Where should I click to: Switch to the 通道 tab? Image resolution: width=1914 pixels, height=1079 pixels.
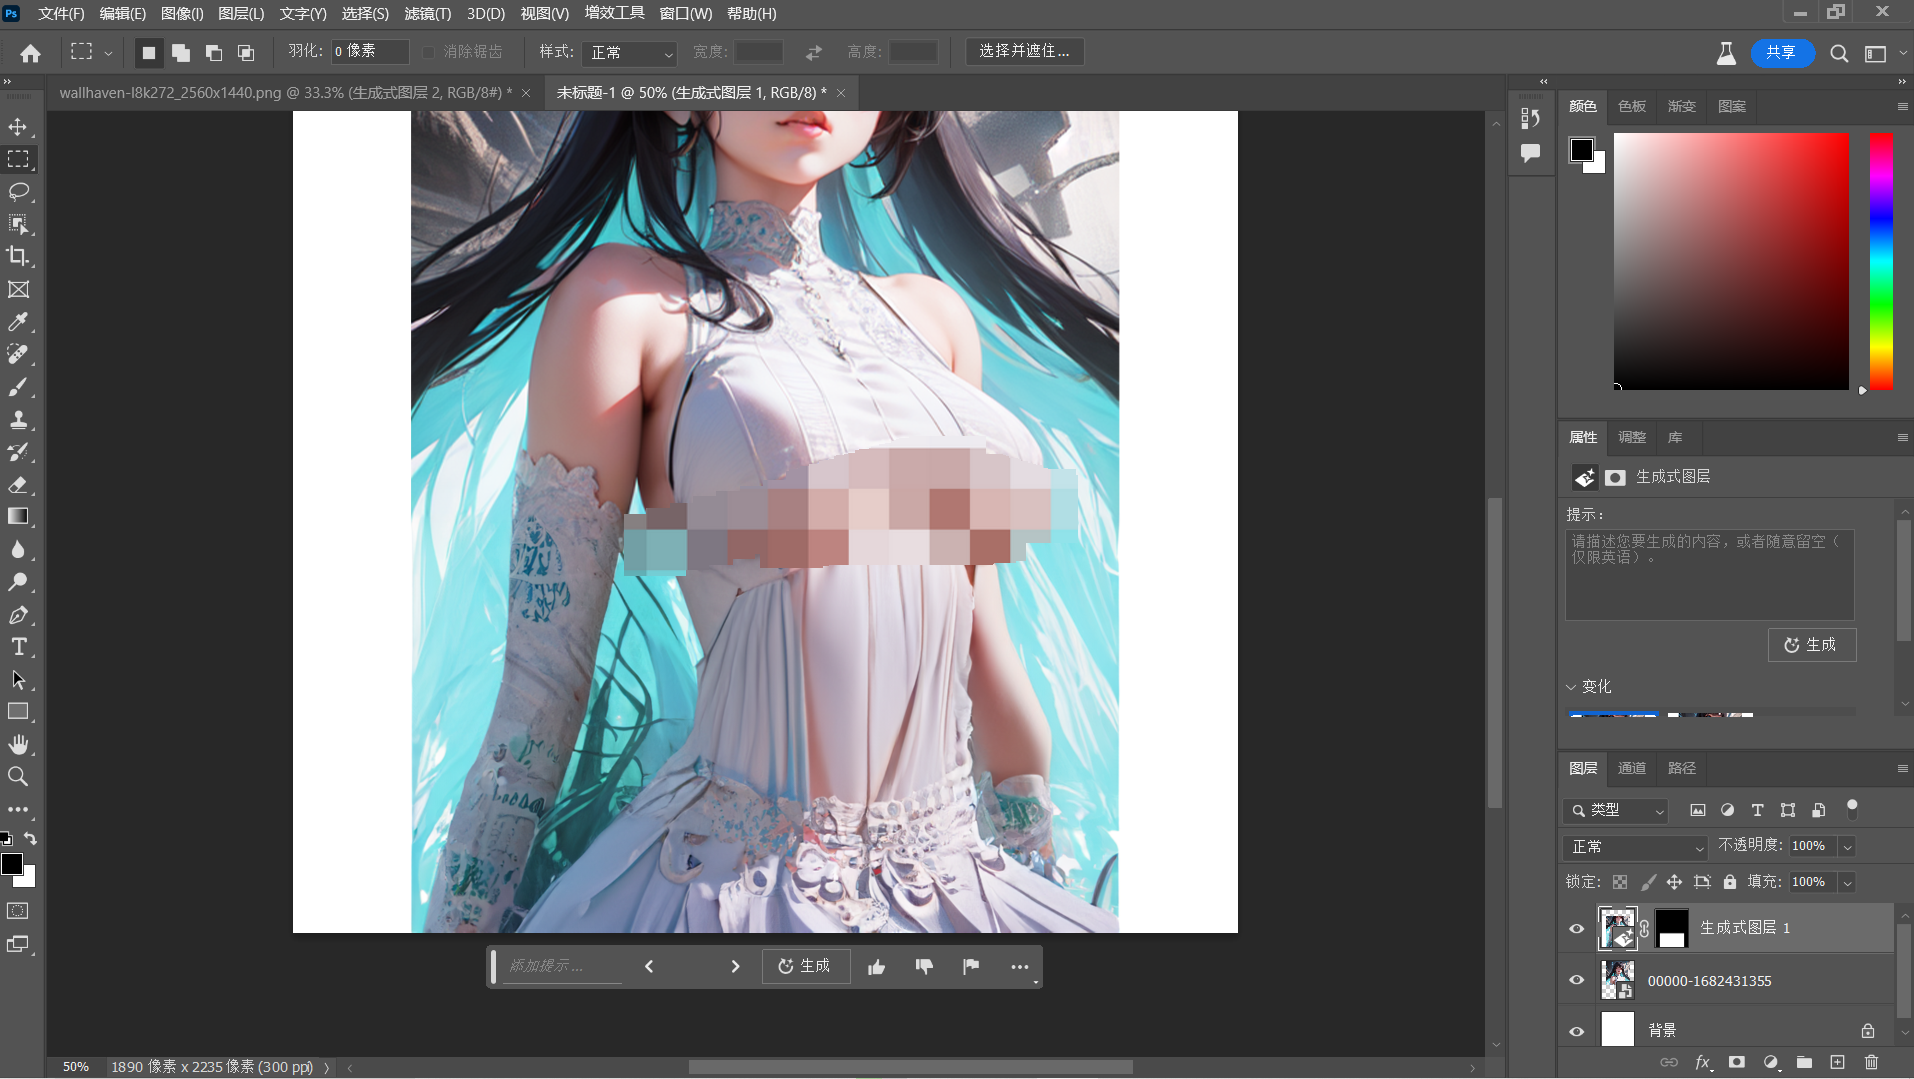point(1632,768)
